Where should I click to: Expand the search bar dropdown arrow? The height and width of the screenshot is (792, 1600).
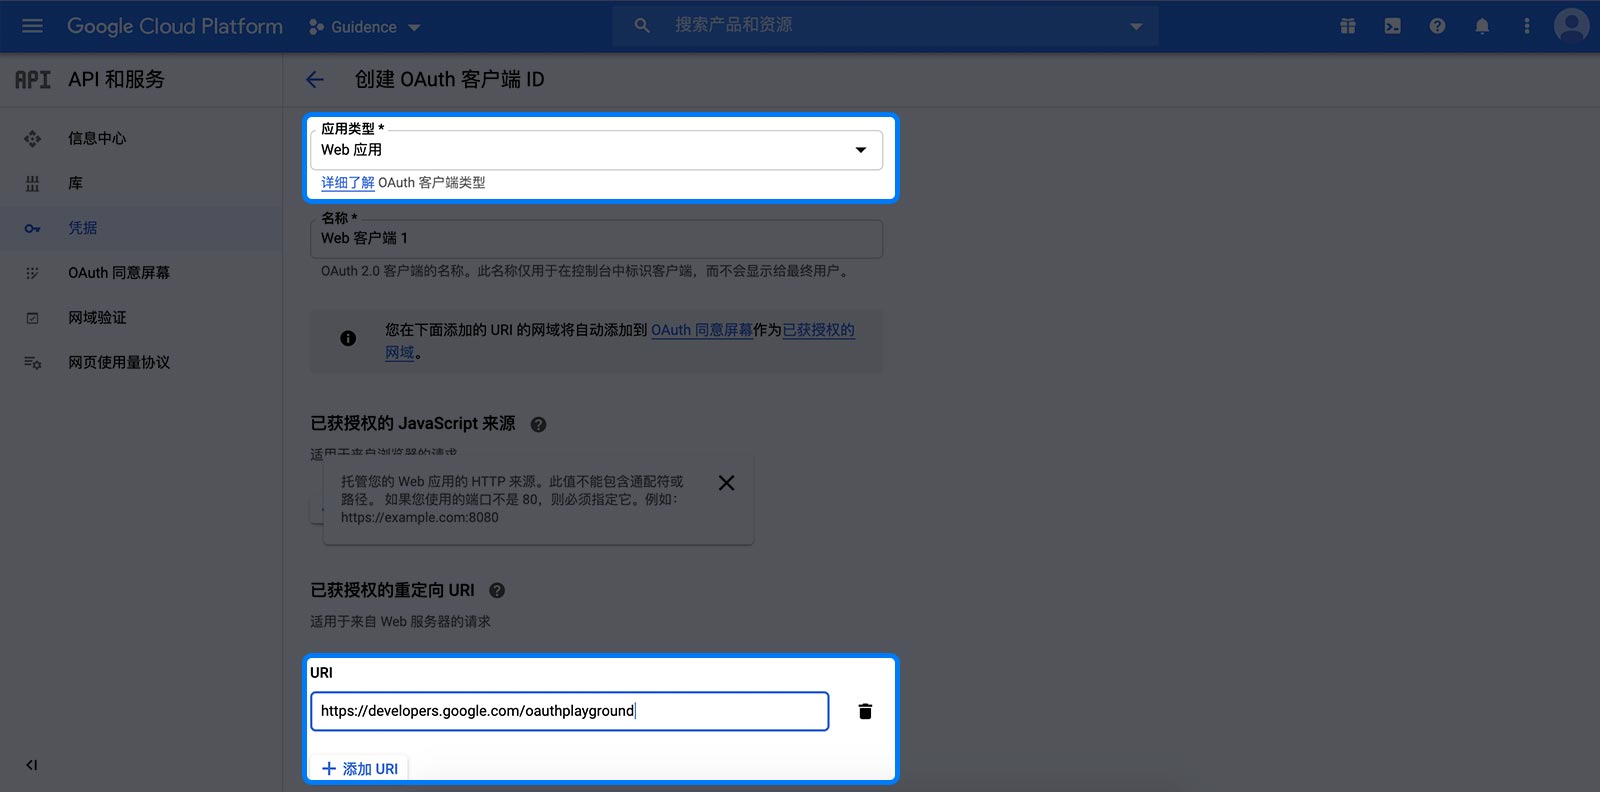pyautogui.click(x=1136, y=26)
